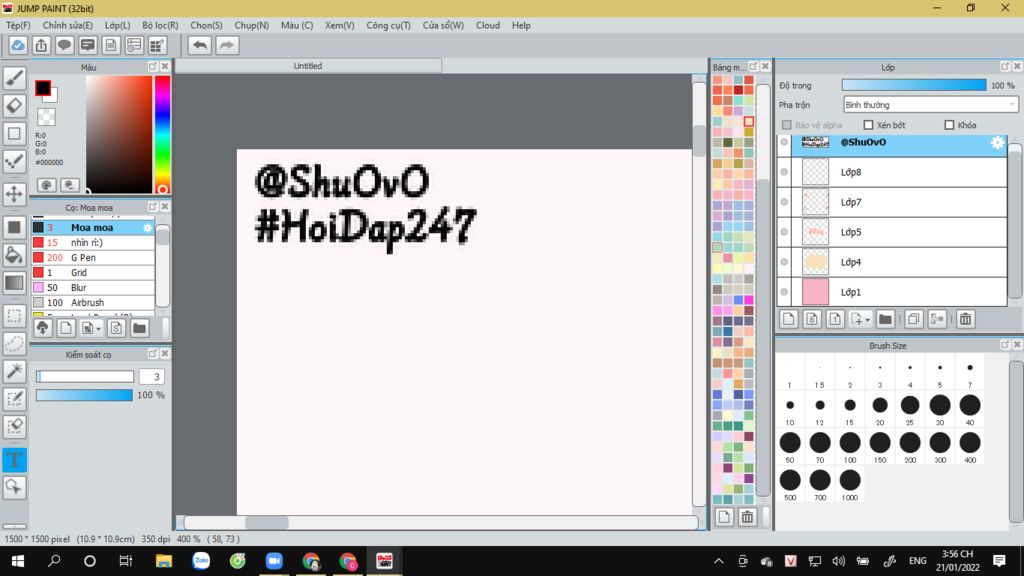Open the Chỉnh sửa(E) menu
The height and width of the screenshot is (576, 1024).
67,25
